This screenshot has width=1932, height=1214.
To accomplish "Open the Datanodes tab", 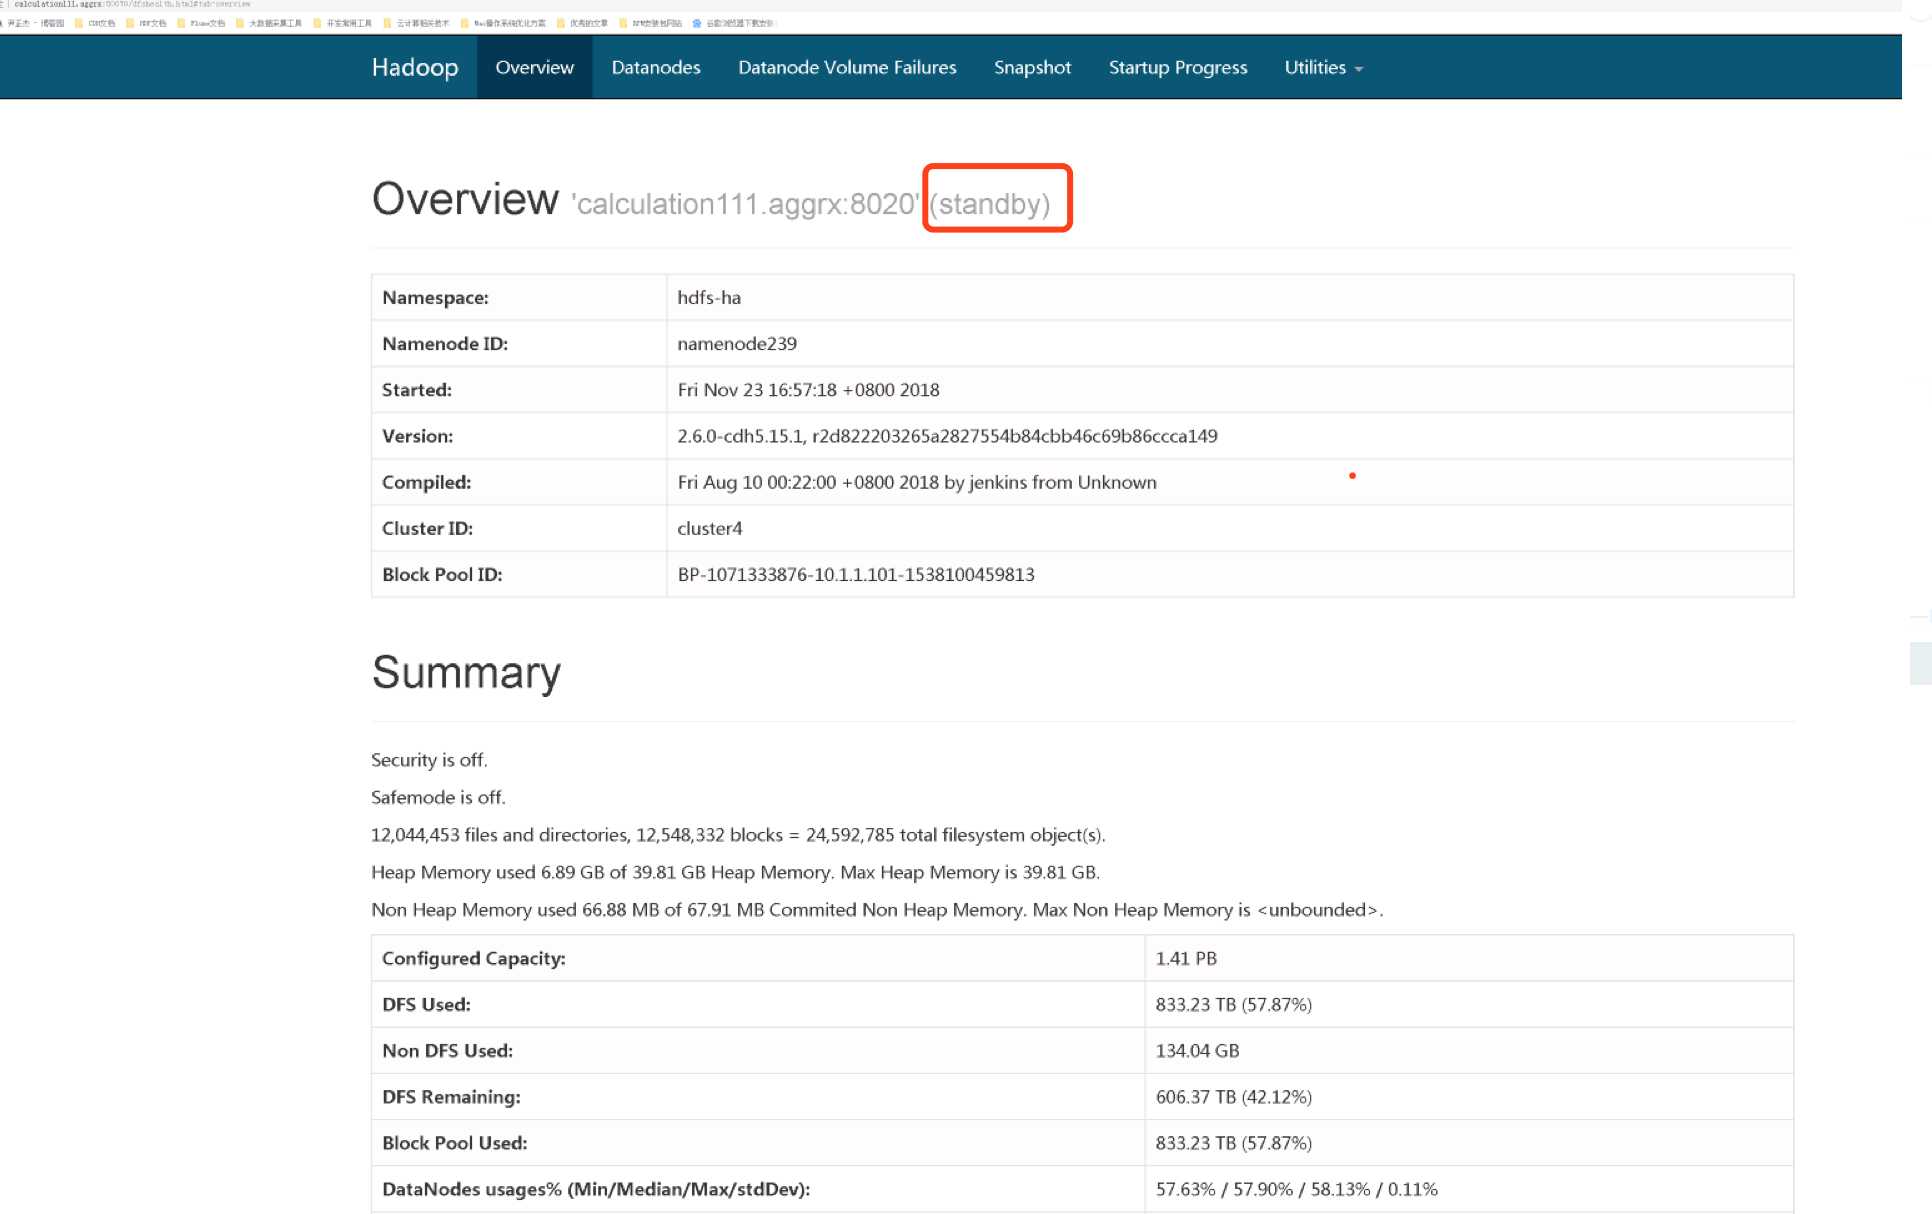I will 655,67.
